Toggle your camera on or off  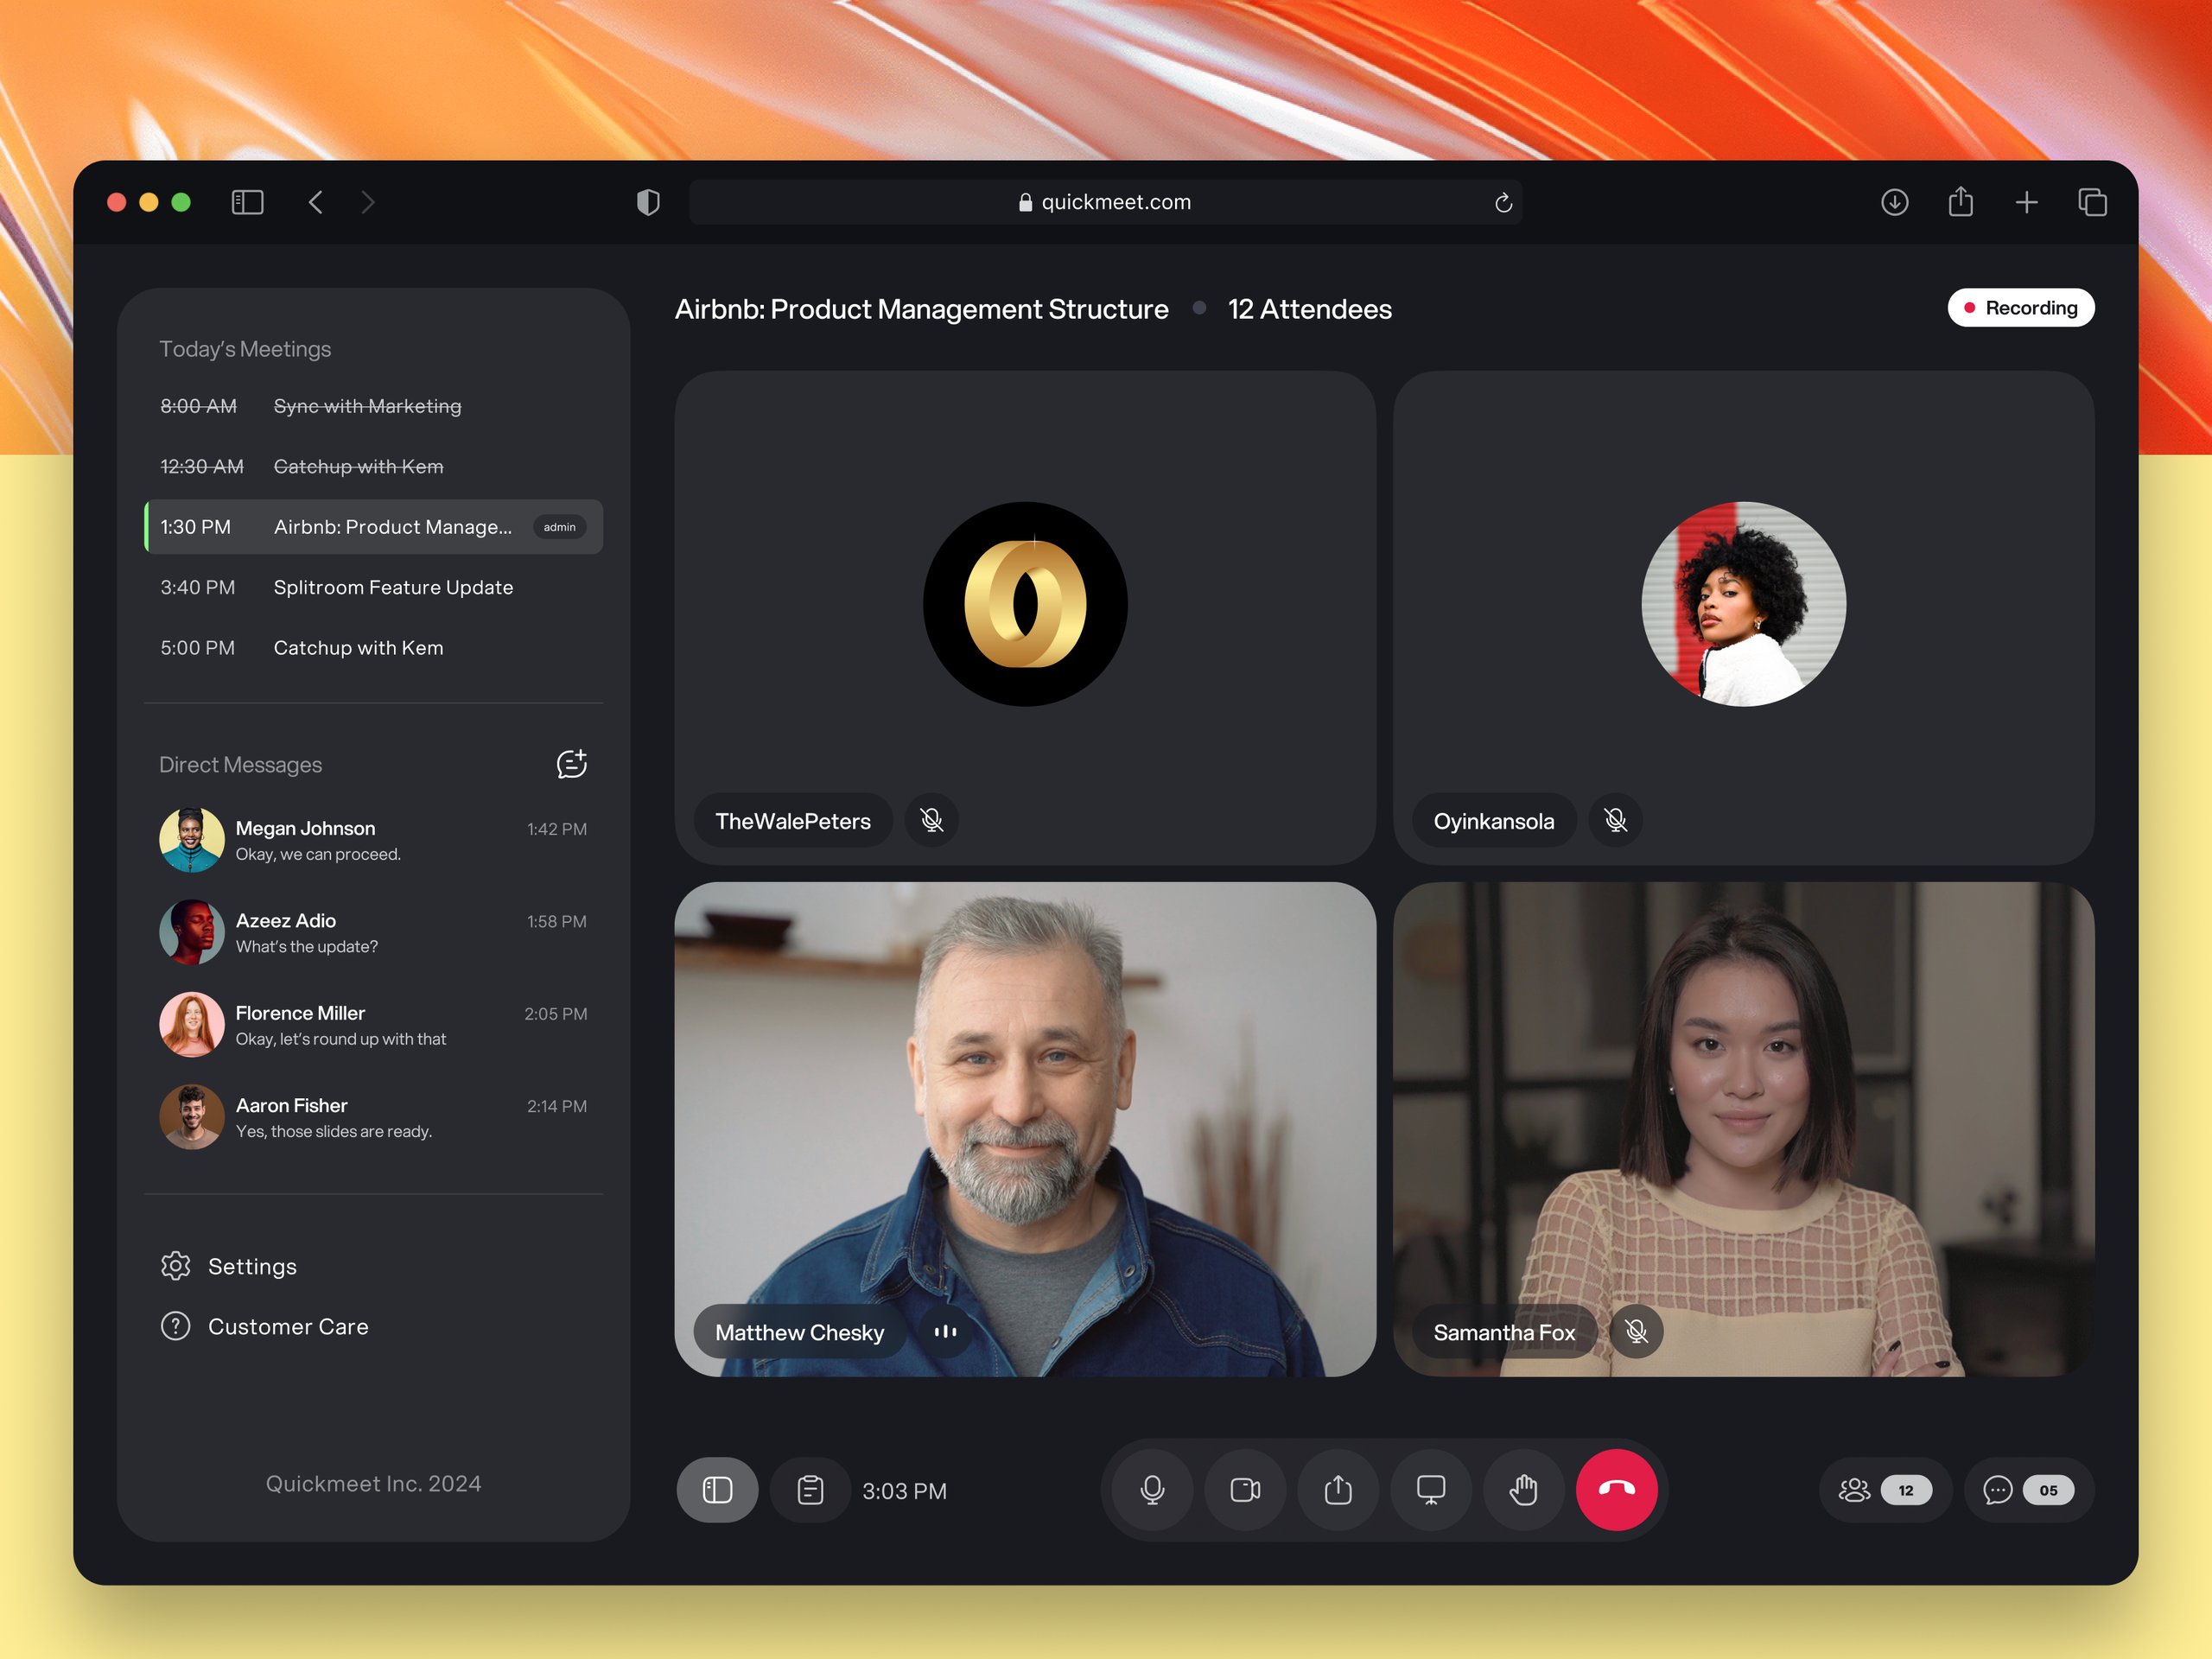(x=1245, y=1490)
